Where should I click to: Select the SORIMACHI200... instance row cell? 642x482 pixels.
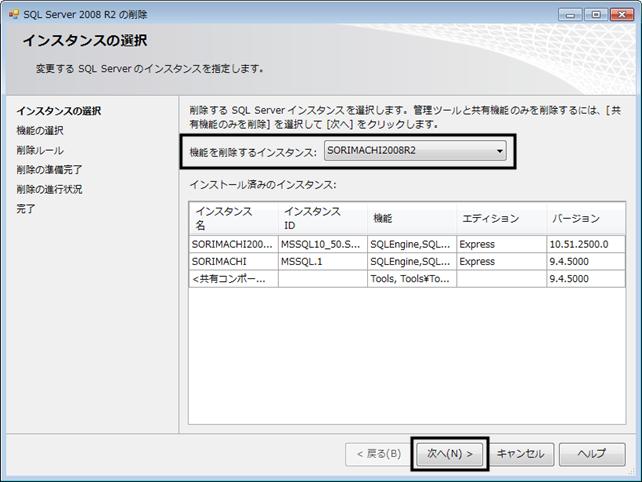pos(234,244)
